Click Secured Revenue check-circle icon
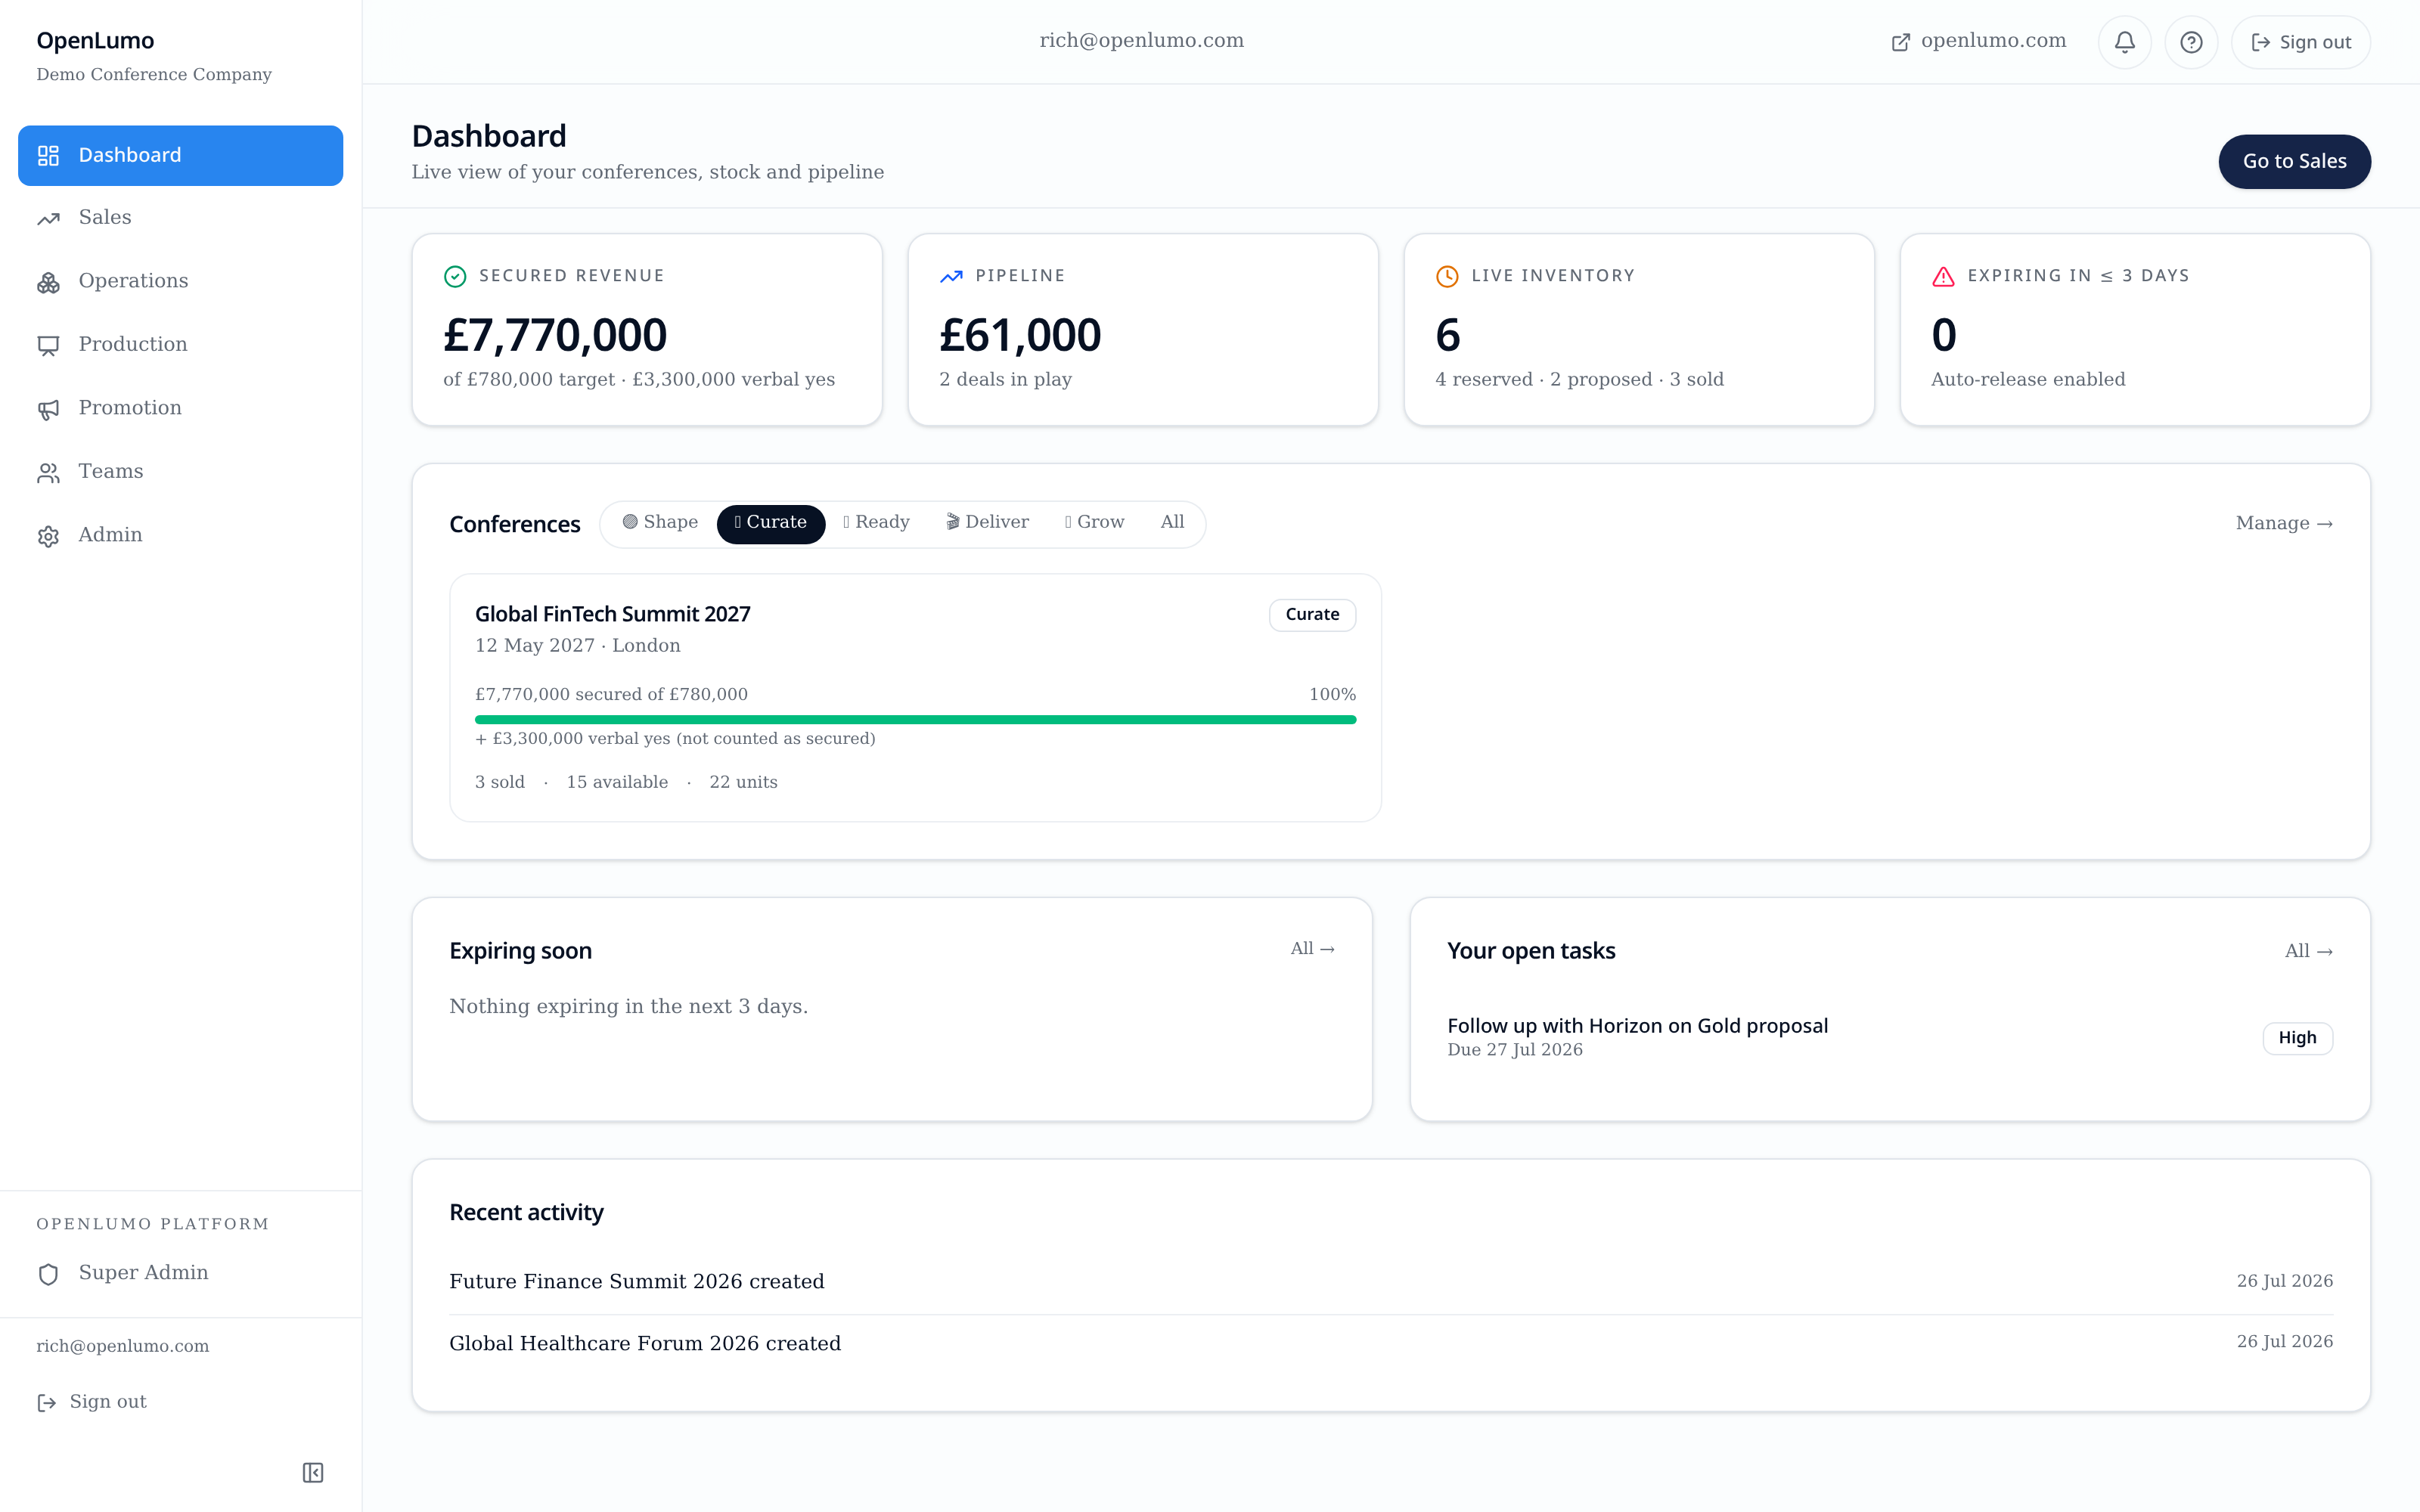Image resolution: width=2420 pixels, height=1512 pixels. click(x=455, y=276)
